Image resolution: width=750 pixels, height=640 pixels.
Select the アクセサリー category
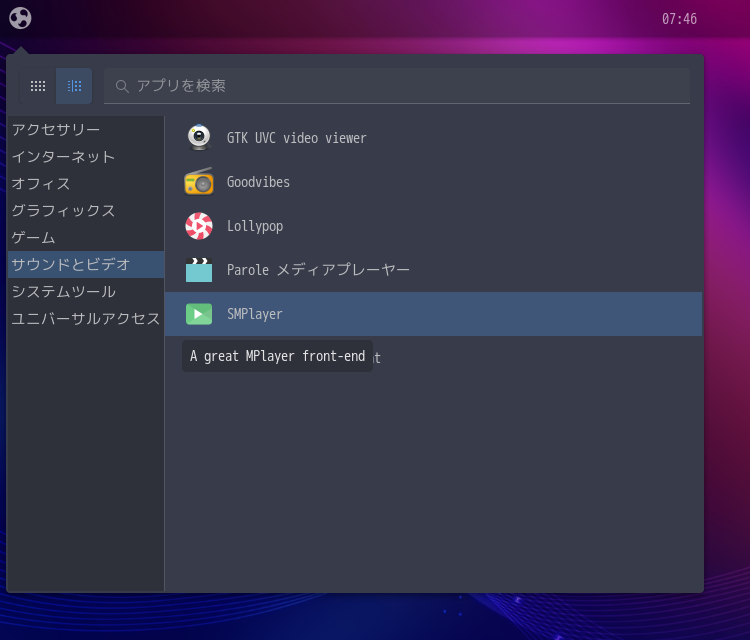86,130
